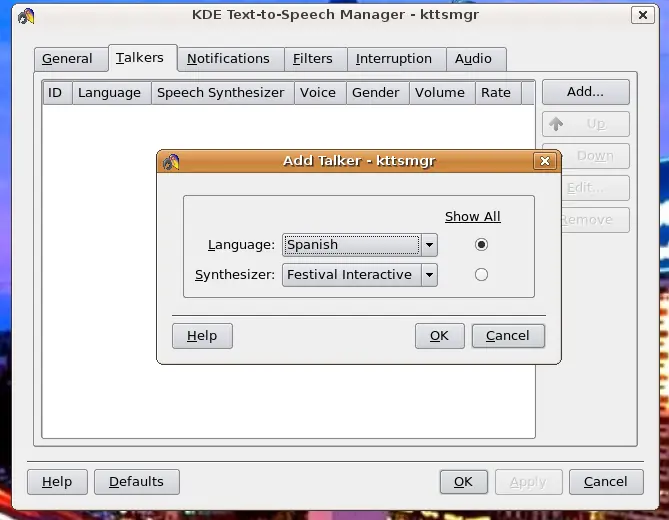Click the Voice column header

pyautogui.click(x=320, y=93)
